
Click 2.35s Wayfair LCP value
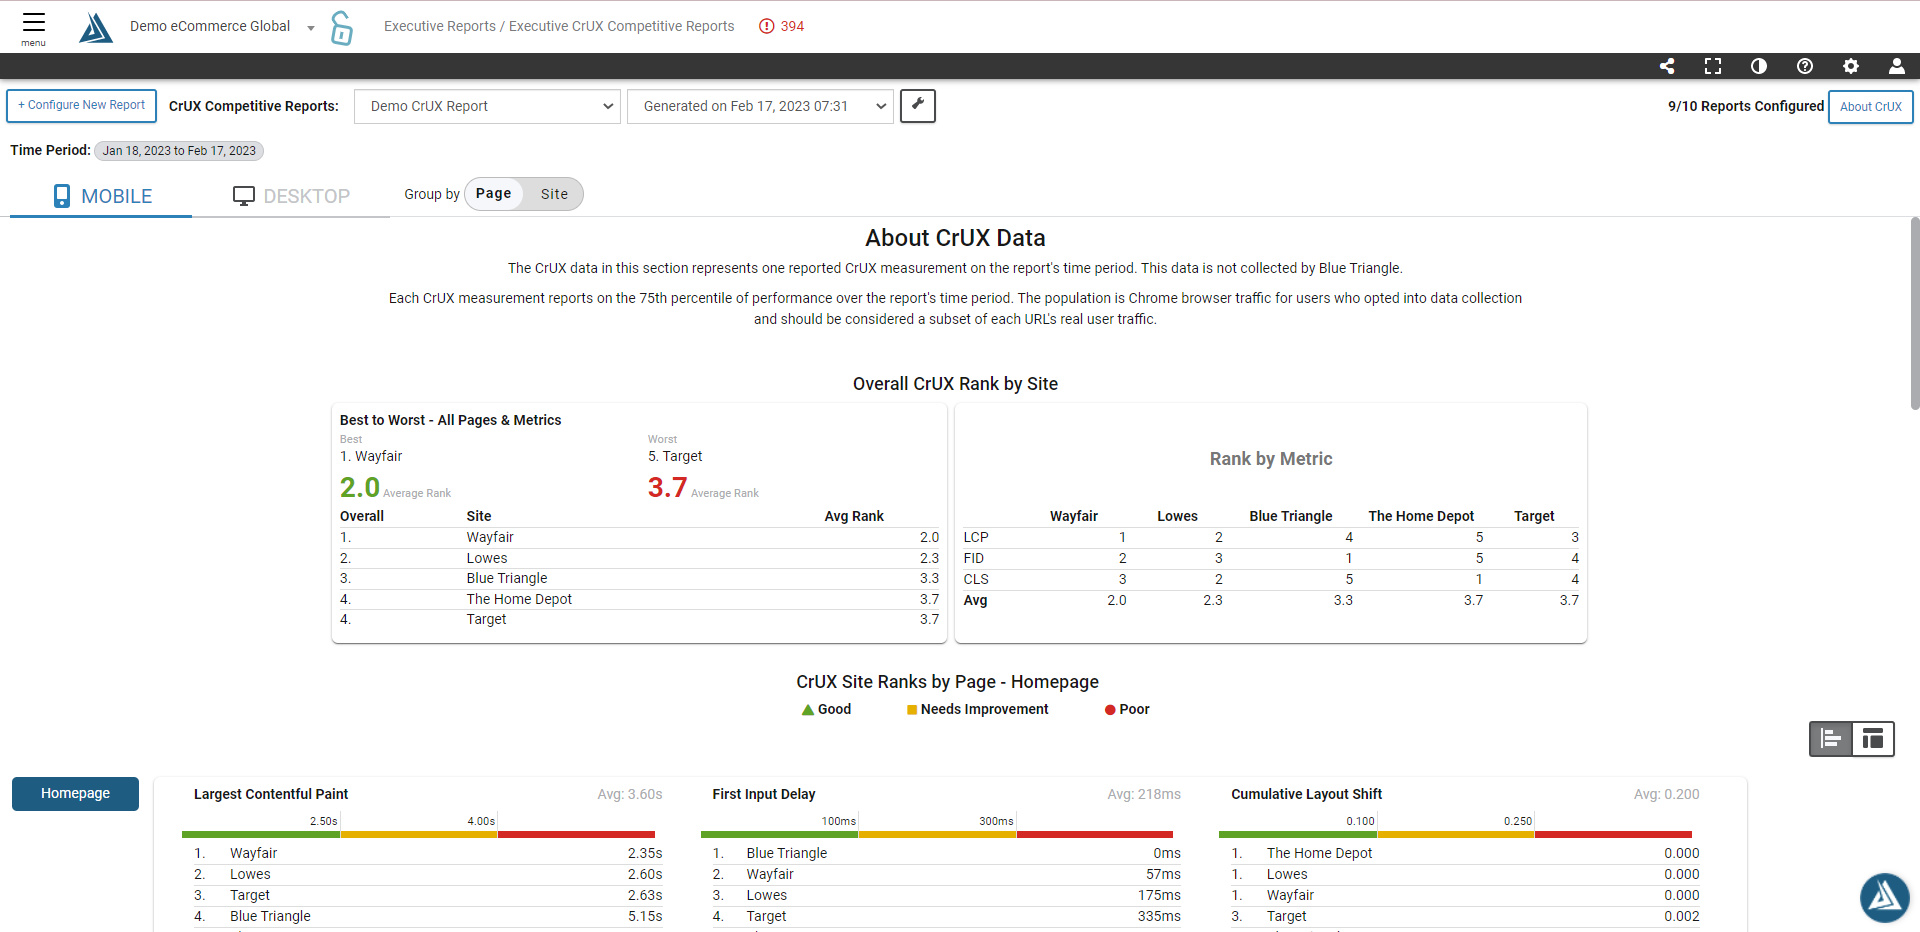(x=645, y=853)
